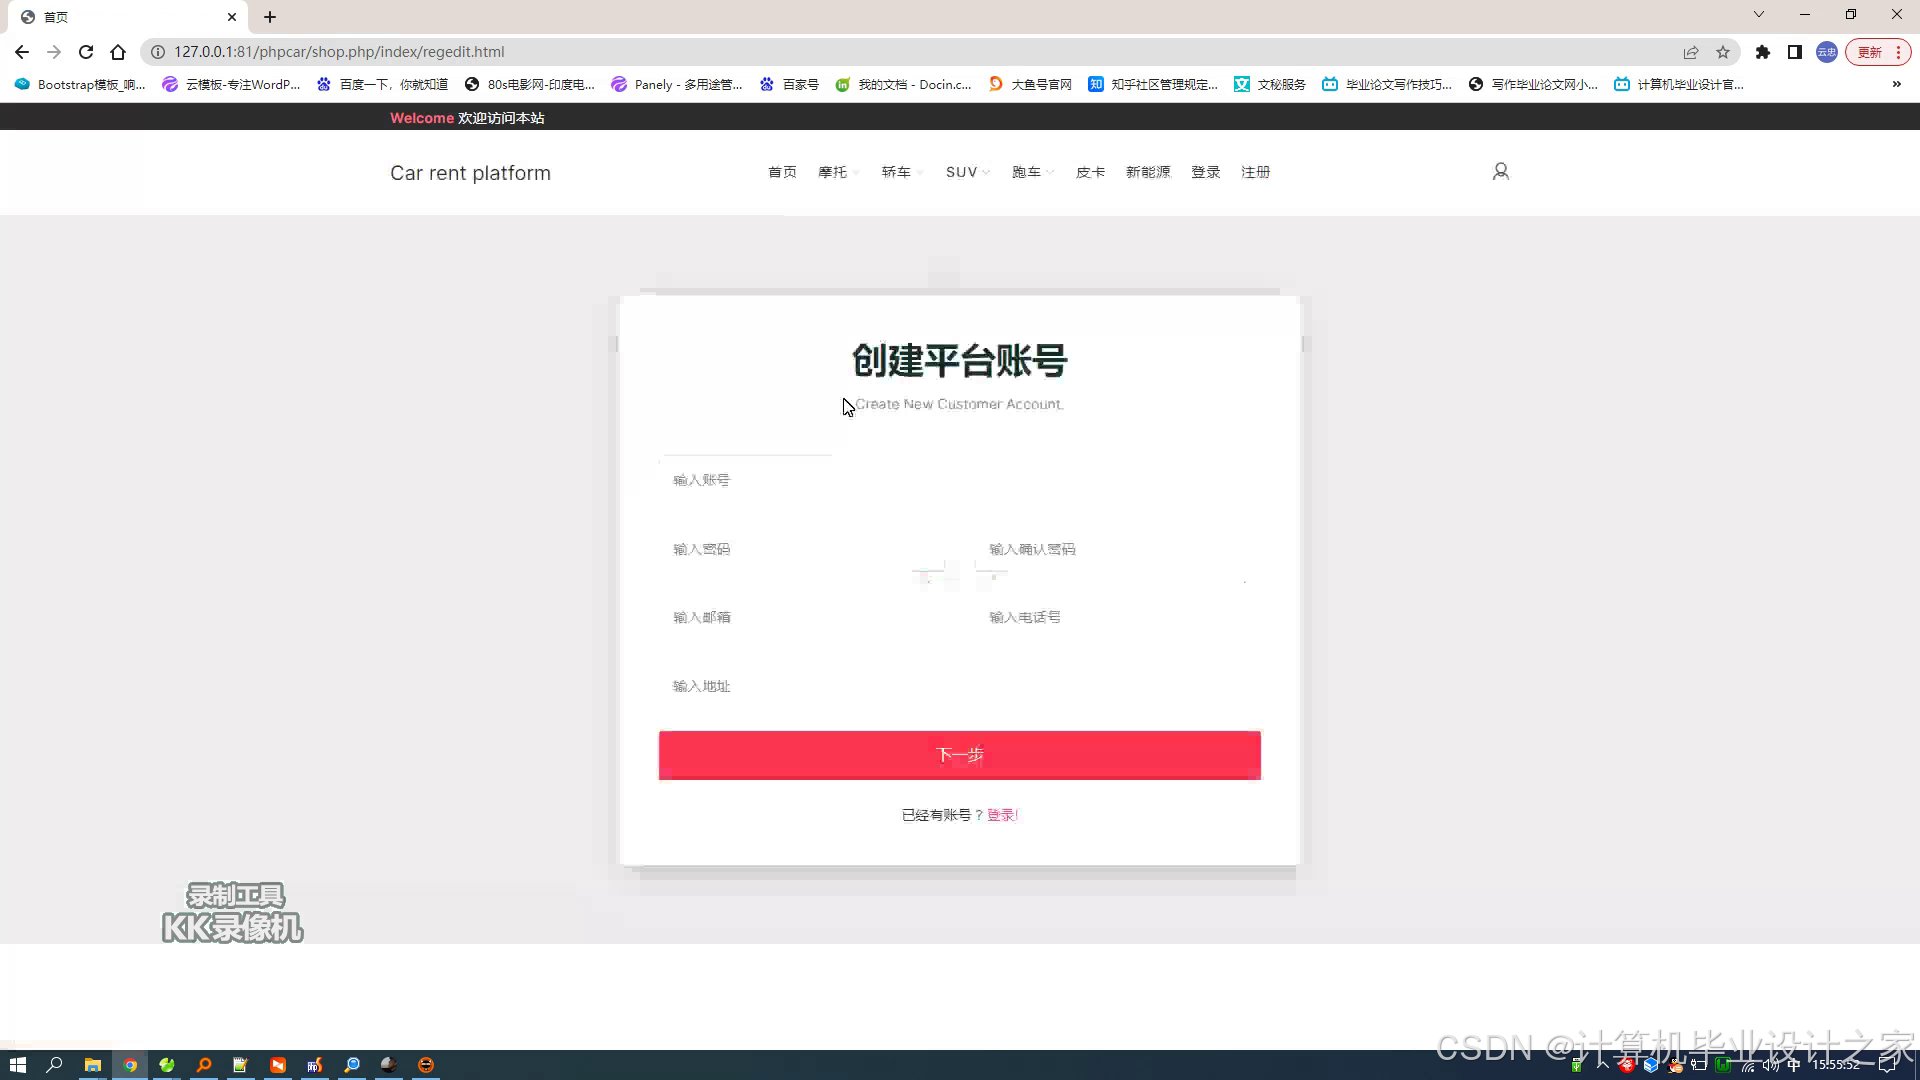Open File Explorer from taskbar

pyautogui.click(x=92, y=1065)
